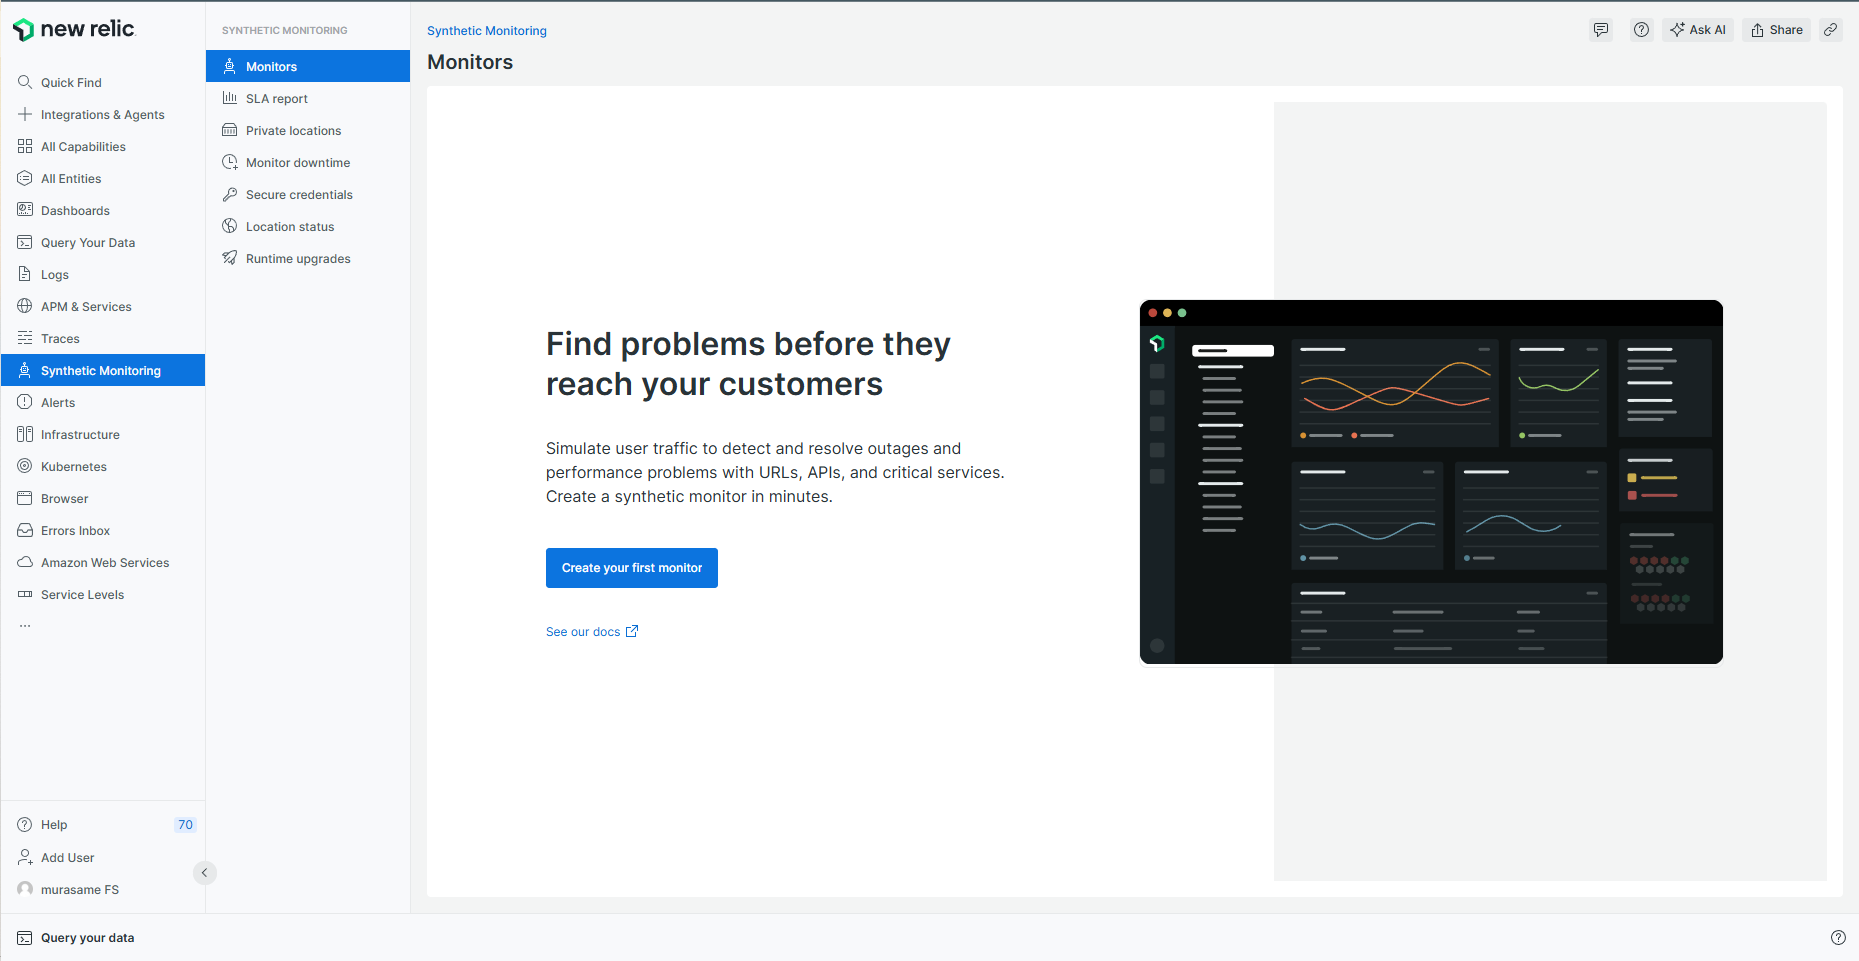Click the SLA report chart icon
Viewport: 1859px width, 961px height.
[x=230, y=98]
